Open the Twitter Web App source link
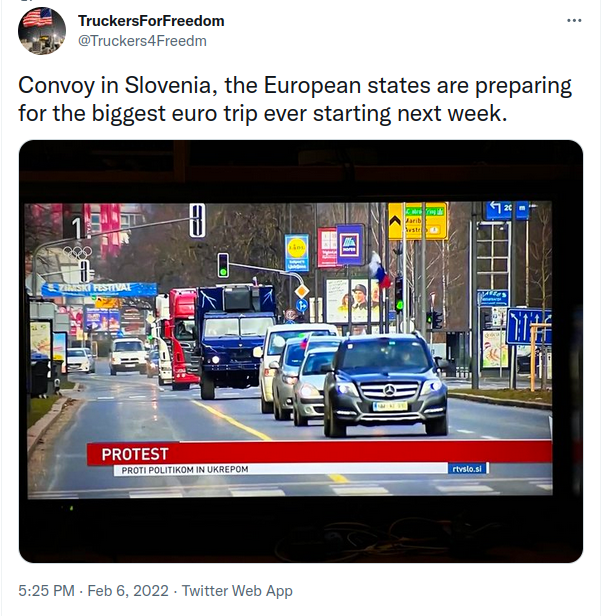 coord(237,591)
